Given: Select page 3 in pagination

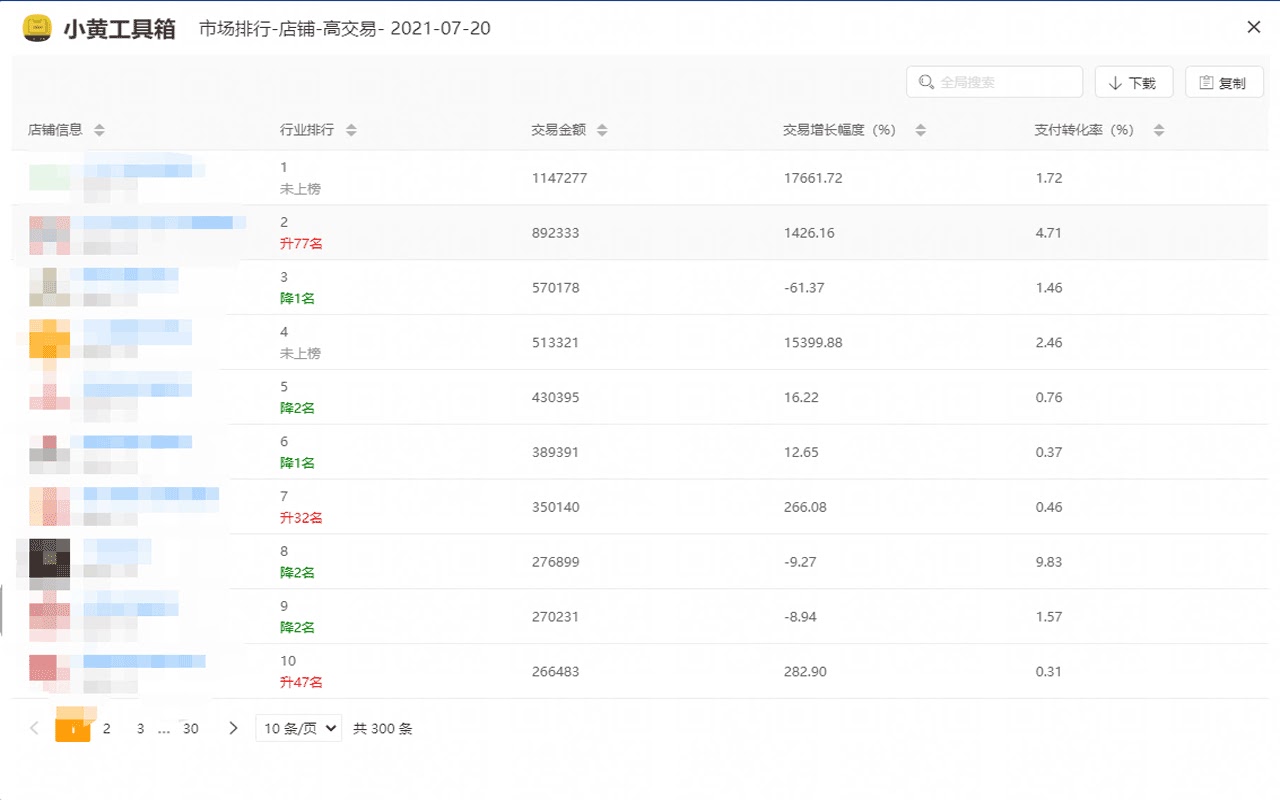Looking at the screenshot, I should click(141, 729).
